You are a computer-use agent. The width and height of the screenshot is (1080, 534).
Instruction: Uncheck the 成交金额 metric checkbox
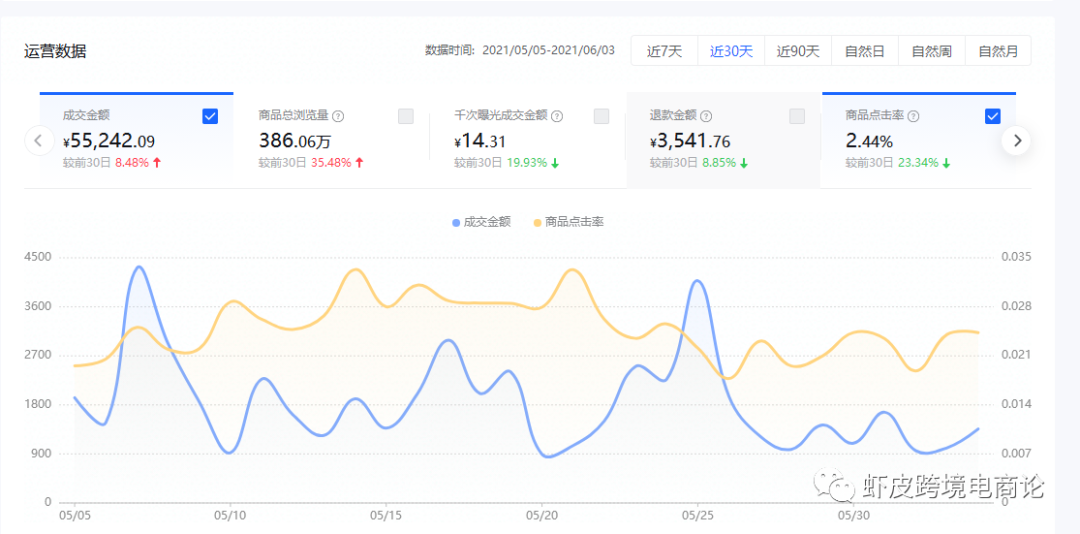pyautogui.click(x=210, y=116)
